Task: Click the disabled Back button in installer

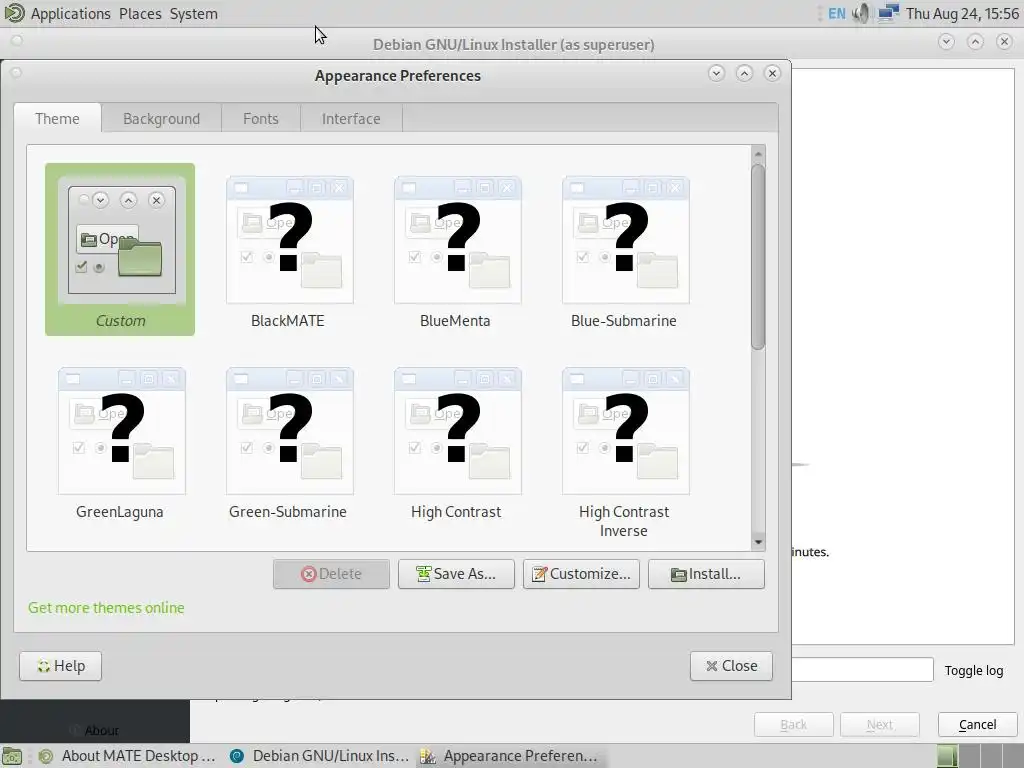Action: tap(793, 725)
